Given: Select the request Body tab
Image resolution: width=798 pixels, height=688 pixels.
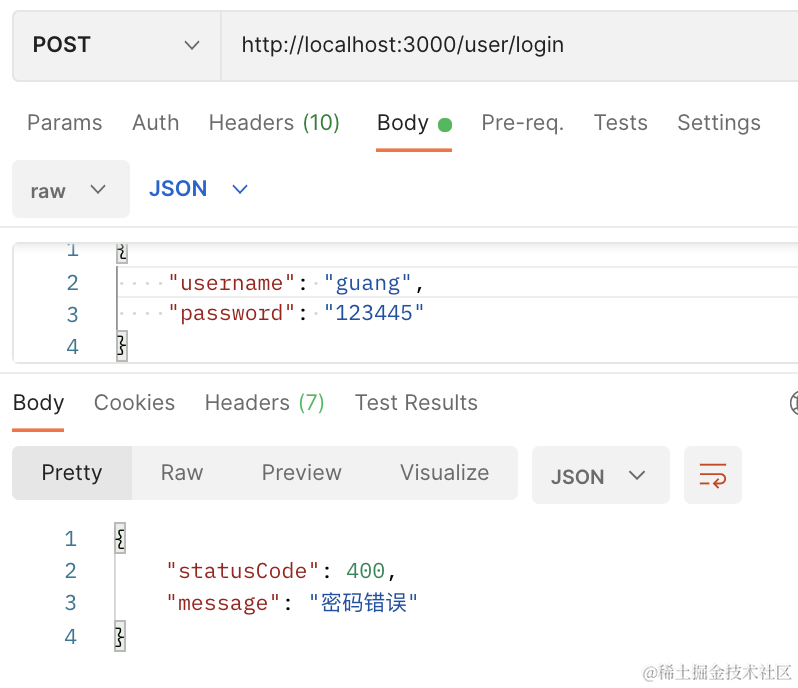Looking at the screenshot, I should click(x=403, y=123).
